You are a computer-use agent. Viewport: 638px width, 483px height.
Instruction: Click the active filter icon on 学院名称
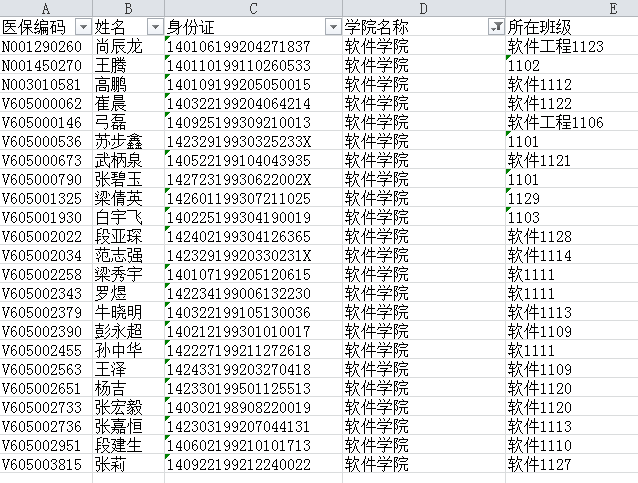[x=496, y=27]
